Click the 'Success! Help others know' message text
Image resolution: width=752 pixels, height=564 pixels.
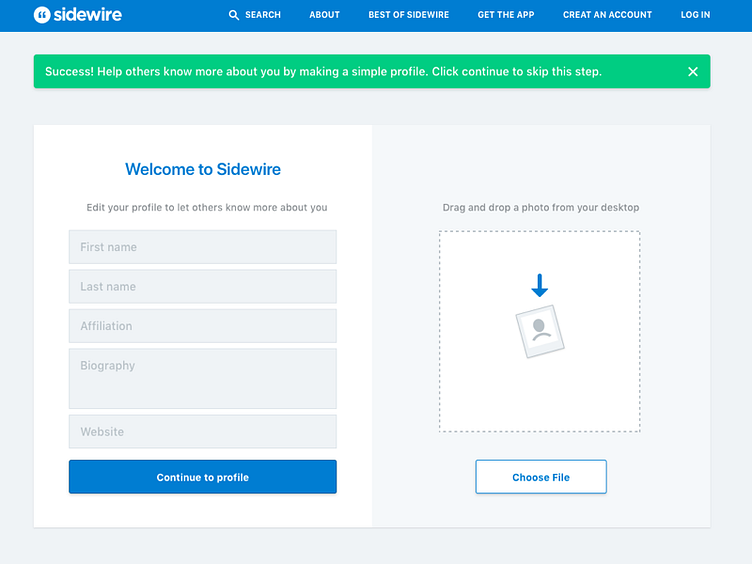pyautogui.click(x=323, y=71)
